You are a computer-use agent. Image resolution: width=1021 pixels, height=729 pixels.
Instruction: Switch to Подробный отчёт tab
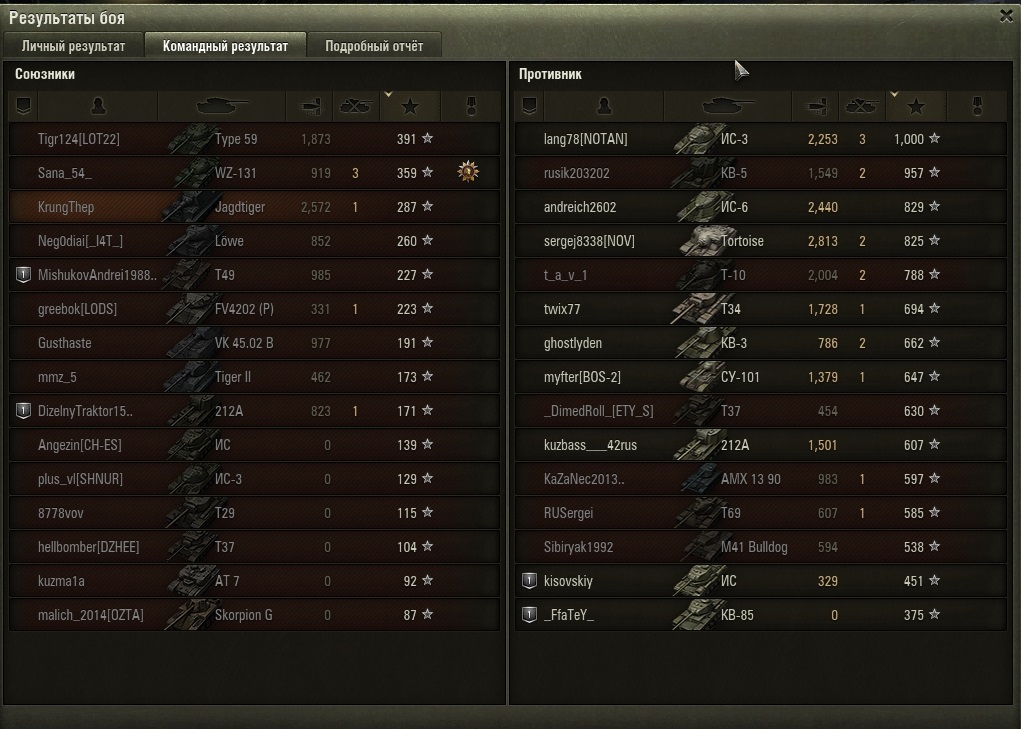point(374,46)
